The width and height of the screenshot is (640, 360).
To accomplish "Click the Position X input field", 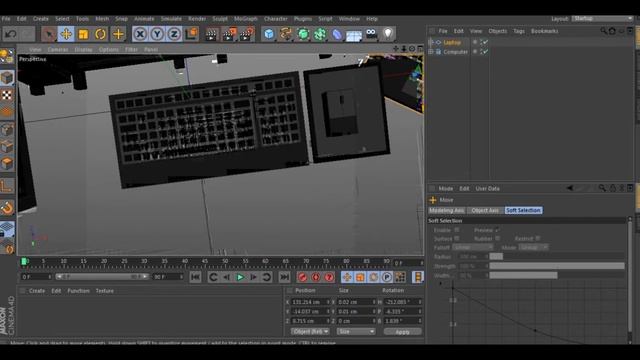I will coord(310,302).
